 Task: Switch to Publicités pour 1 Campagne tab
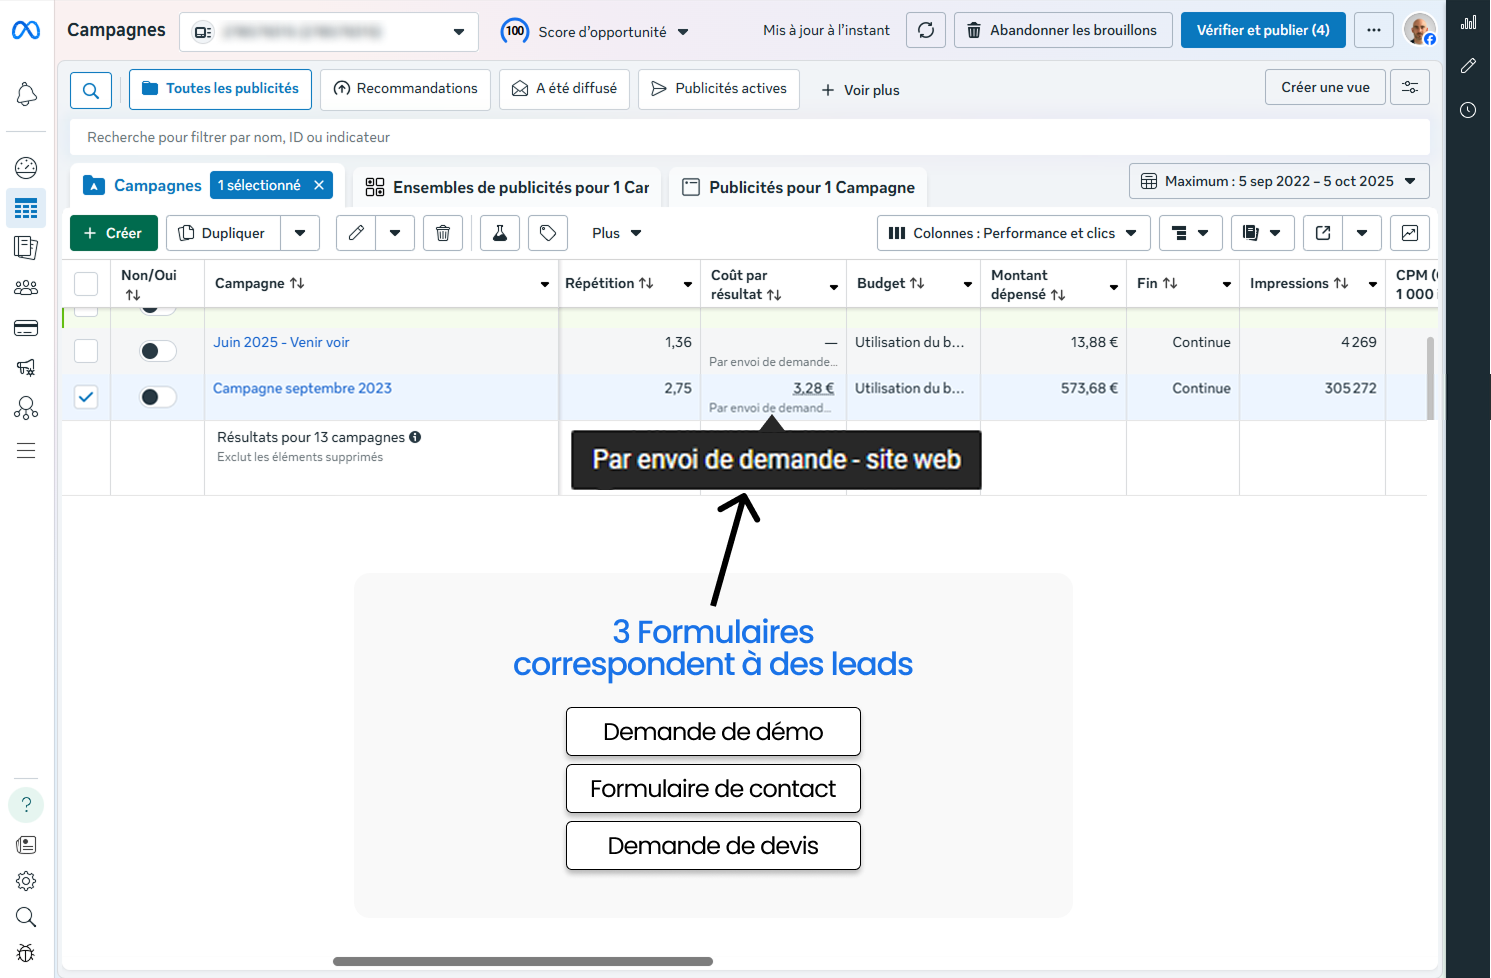pyautogui.click(x=798, y=187)
